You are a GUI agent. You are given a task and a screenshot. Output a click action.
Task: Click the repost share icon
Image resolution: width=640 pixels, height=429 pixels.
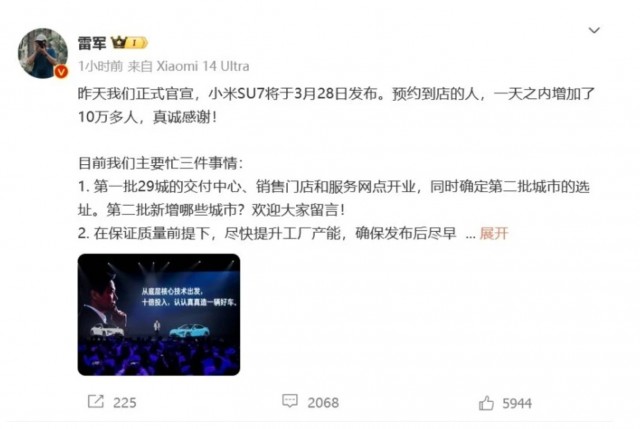coord(96,402)
